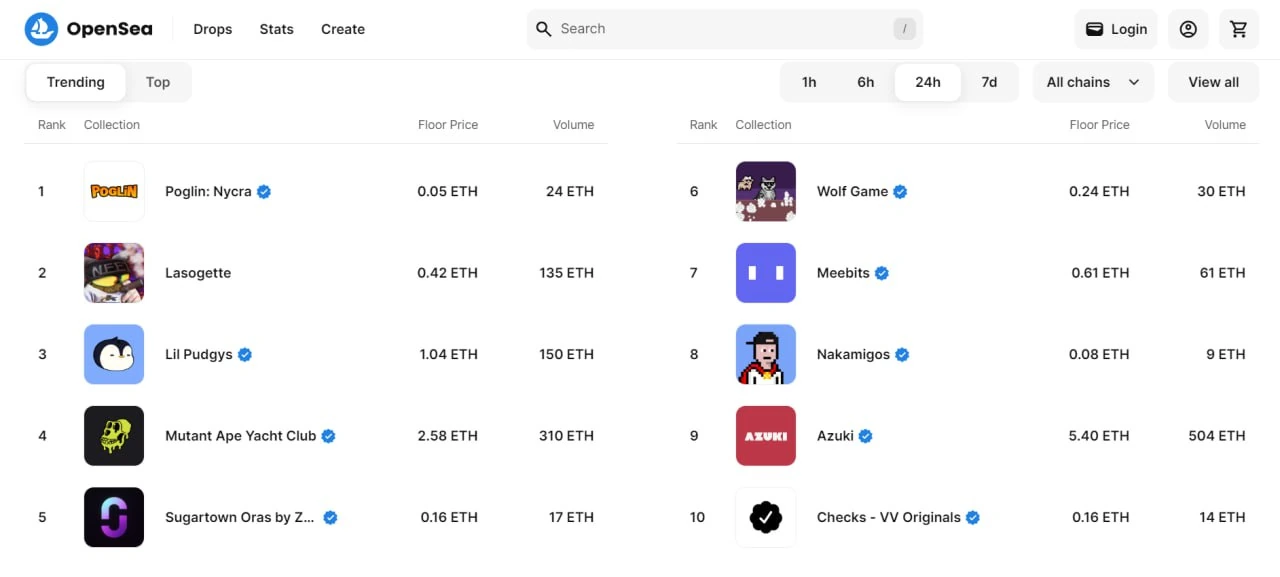Viewport: 1280px width, 577px height.
Task: Click the Lil Pudgys penguin thumbnail
Action: pyautogui.click(x=114, y=354)
